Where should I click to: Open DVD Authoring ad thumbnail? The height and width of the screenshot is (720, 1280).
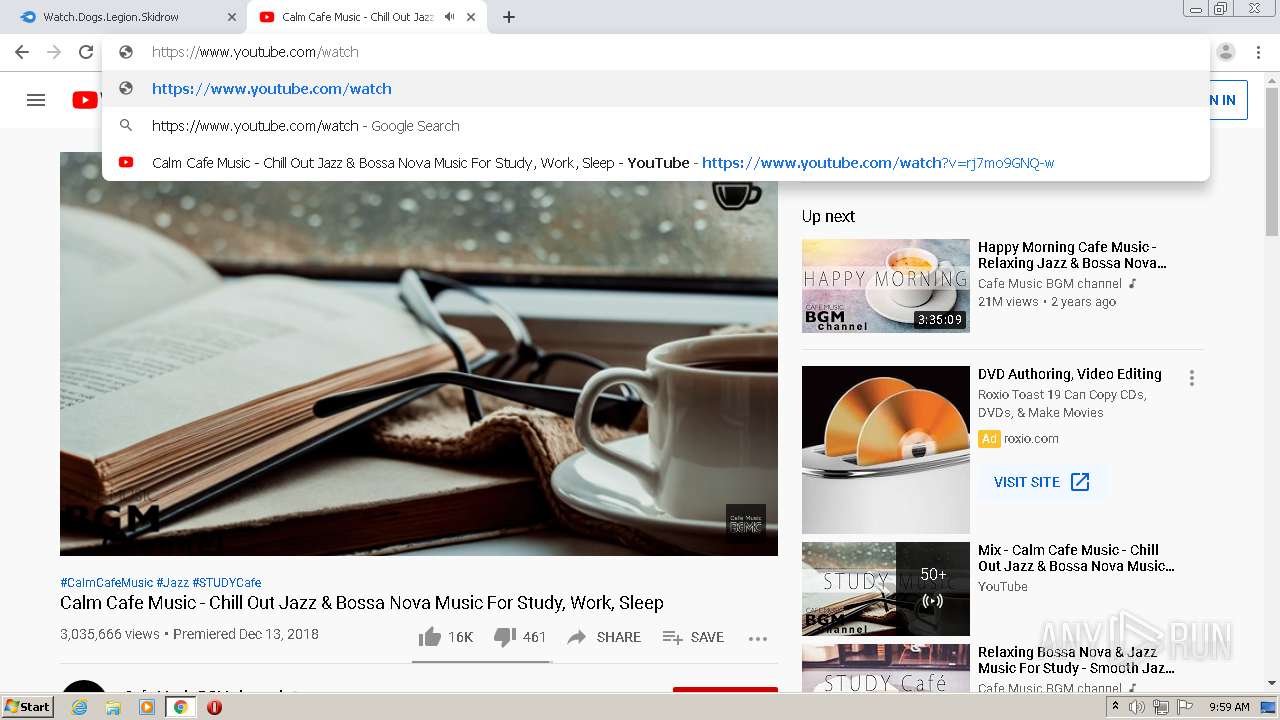point(886,450)
